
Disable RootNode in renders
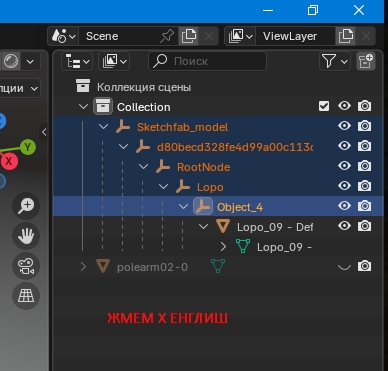click(365, 166)
